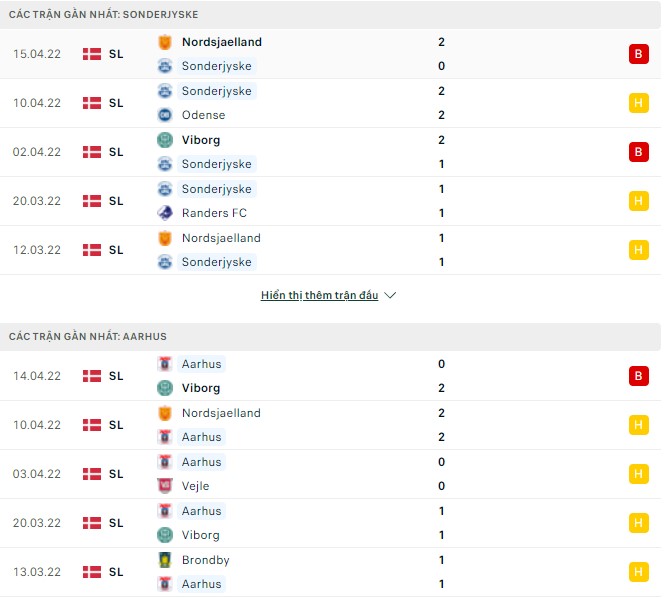Click SL league label on 10.04.22 Sonderjyske row

(116, 103)
